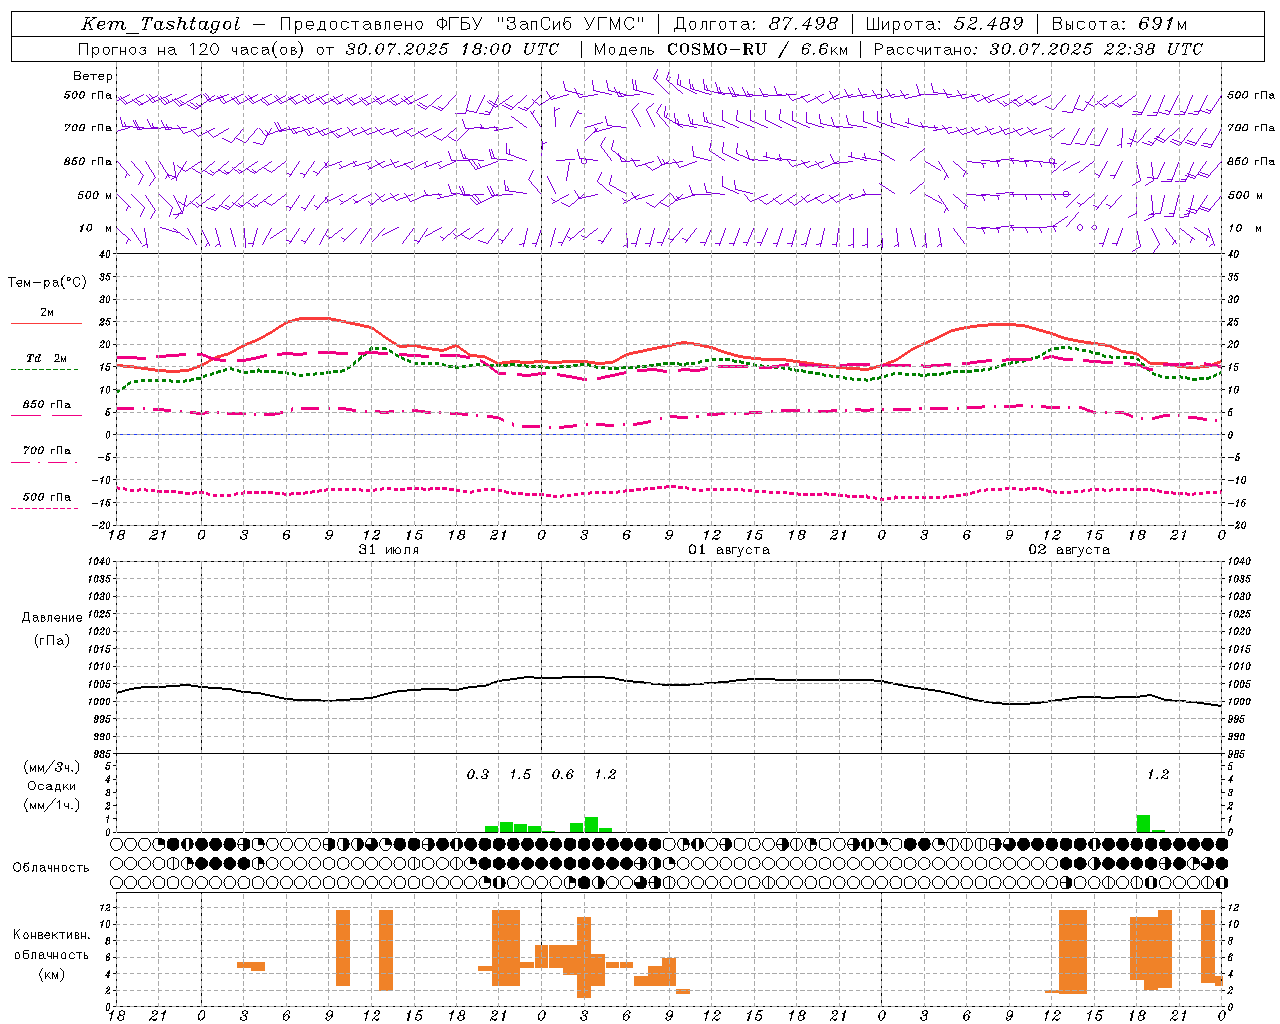Image resolution: width=1280 pixels, height=1024 pixels.
Task: Click the 0.3 precipitation total value
Action: tap(478, 774)
